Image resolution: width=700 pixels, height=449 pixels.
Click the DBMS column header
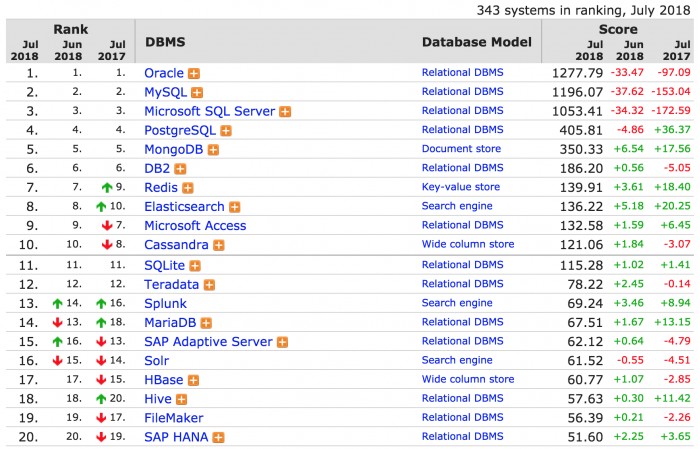pyautogui.click(x=165, y=42)
